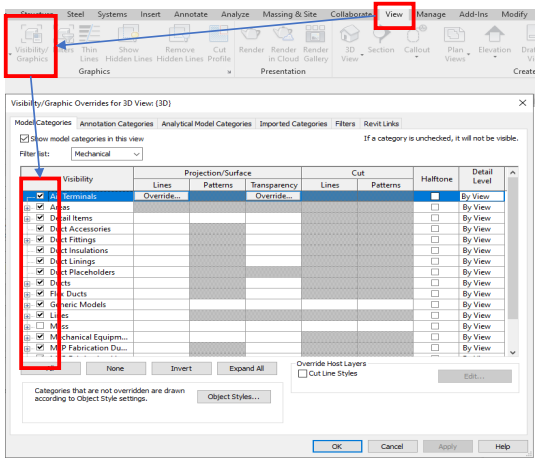Open the Filter list Mechanical dropdown
This screenshot has height=463, width=542.
[x=107, y=154]
